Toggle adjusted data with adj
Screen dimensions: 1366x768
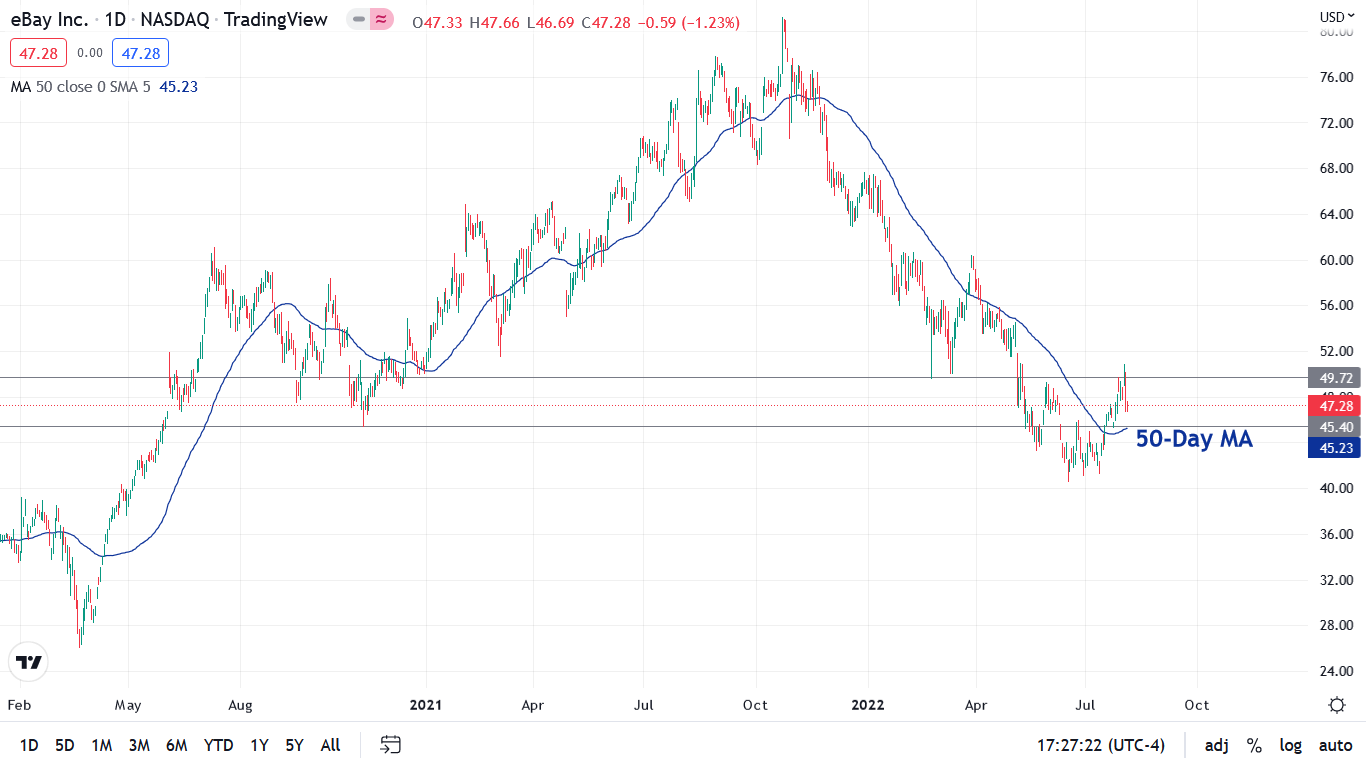click(x=1216, y=745)
